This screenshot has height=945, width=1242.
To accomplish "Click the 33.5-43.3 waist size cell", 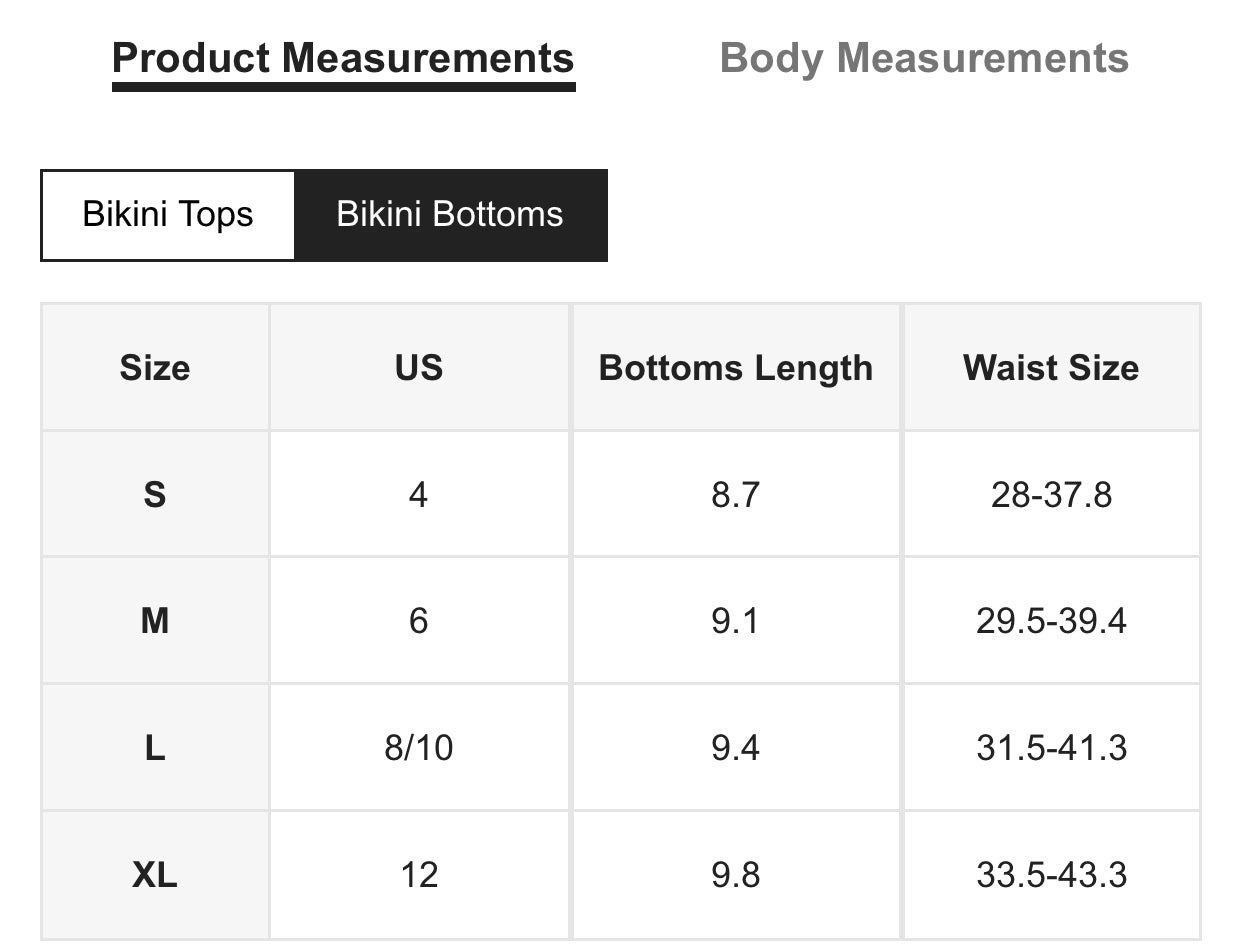I will [1051, 875].
